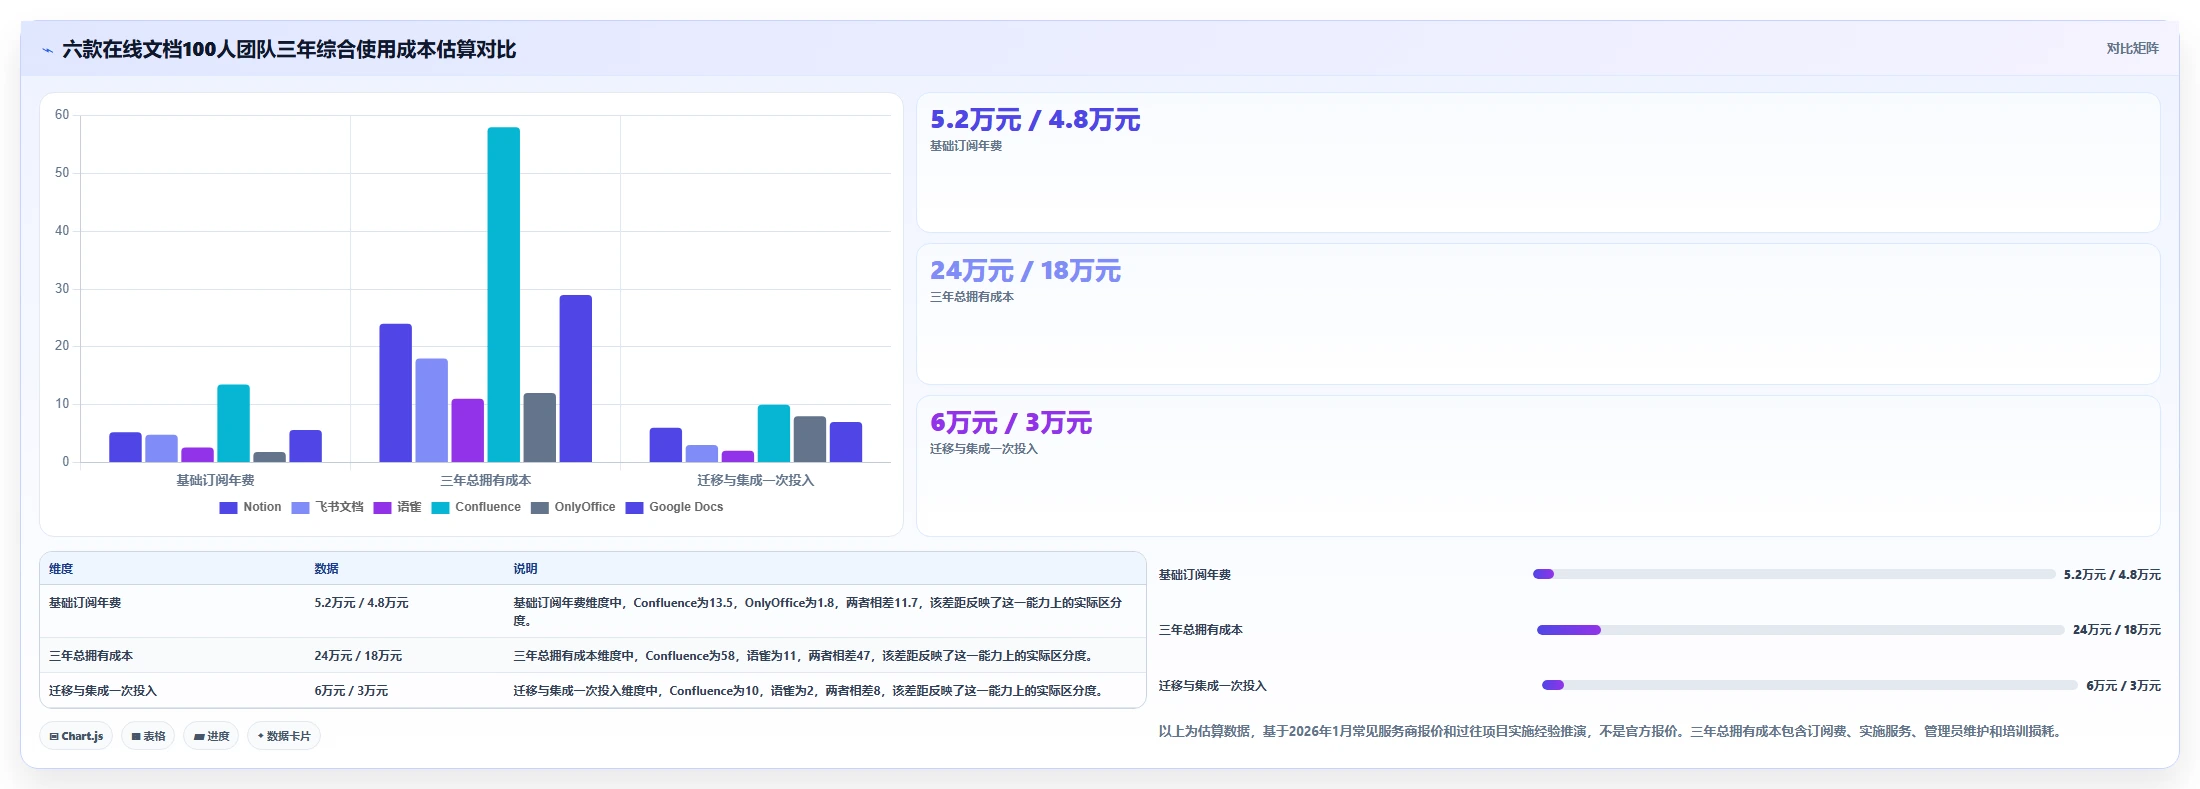Click the footnote starting 以上为估算数据
Image resolution: width=2200 pixels, height=789 pixels.
pyautogui.click(x=1610, y=731)
